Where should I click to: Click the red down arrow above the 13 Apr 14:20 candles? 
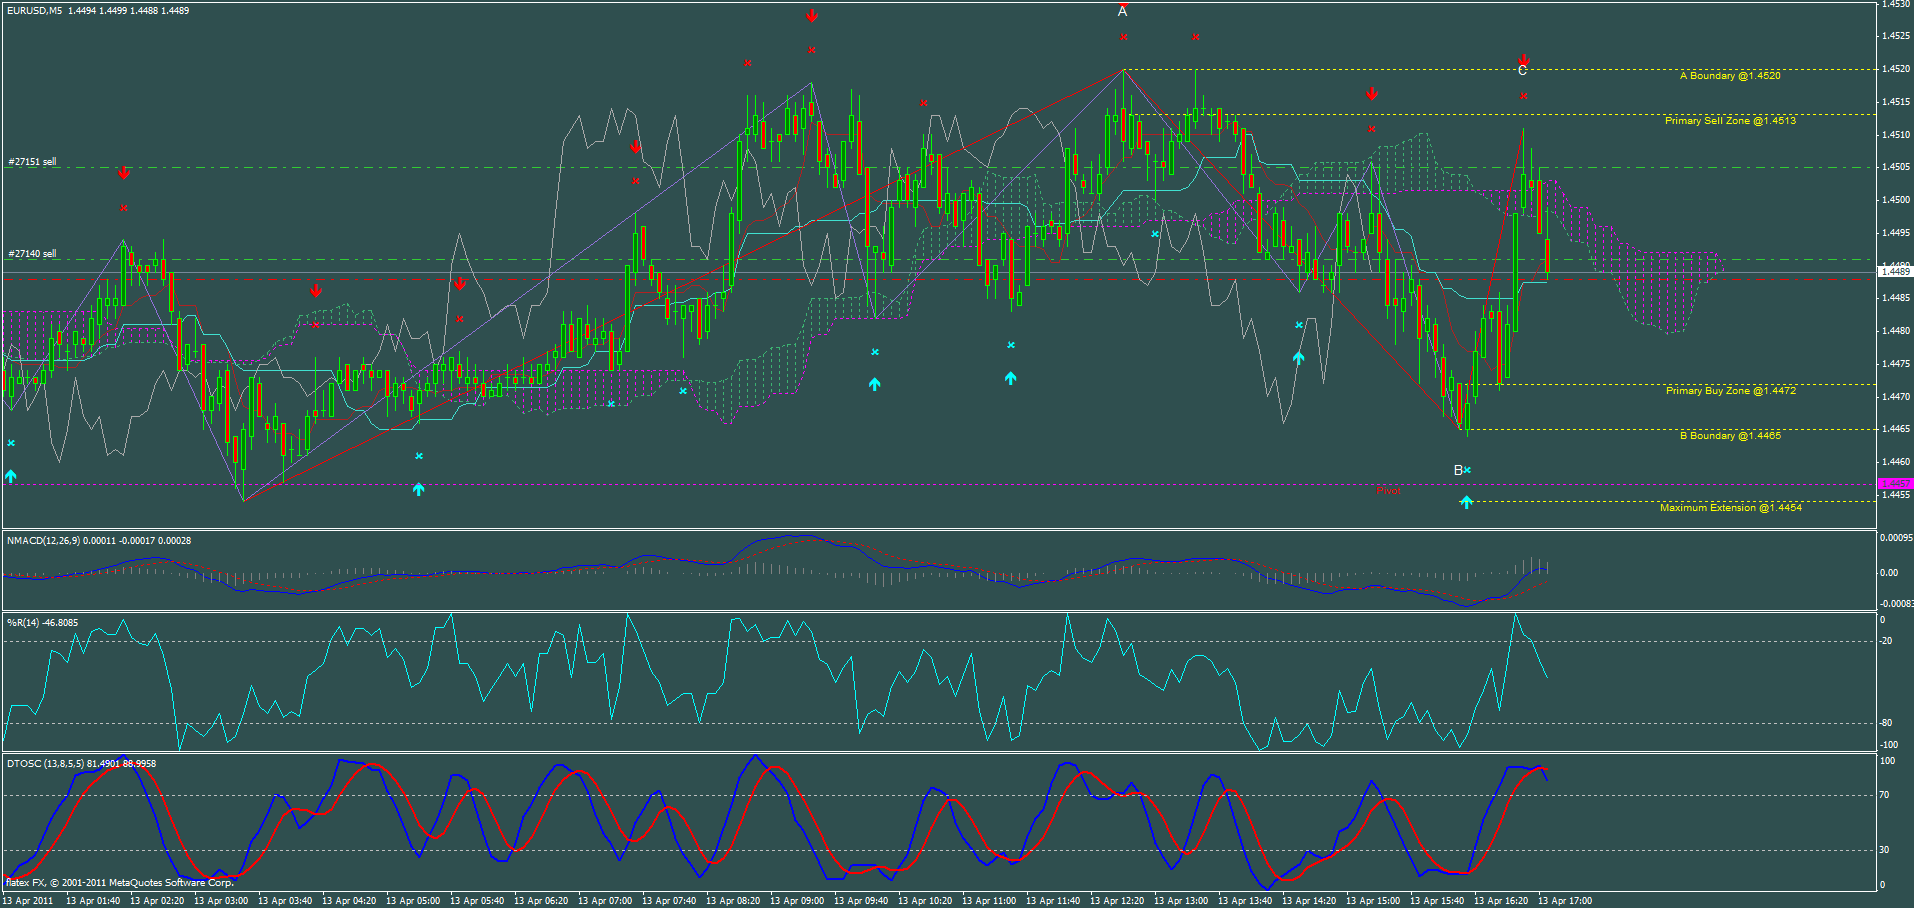[1371, 93]
